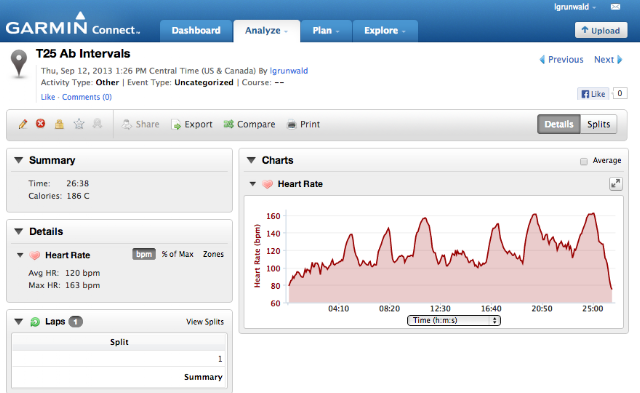Click the Share toolbar item

140,124
